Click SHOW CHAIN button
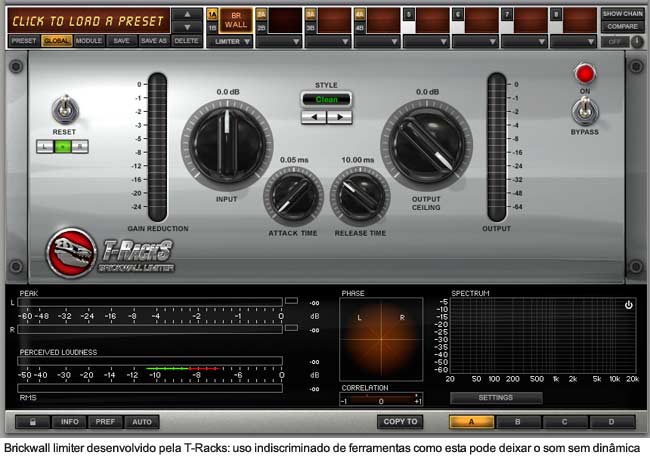This screenshot has width=650, height=458. [622, 14]
